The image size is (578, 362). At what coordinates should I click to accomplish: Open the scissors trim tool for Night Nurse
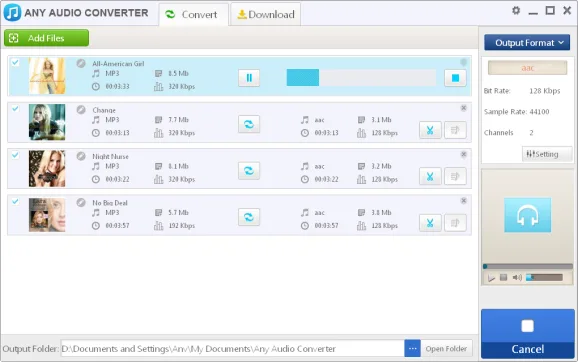(x=430, y=177)
